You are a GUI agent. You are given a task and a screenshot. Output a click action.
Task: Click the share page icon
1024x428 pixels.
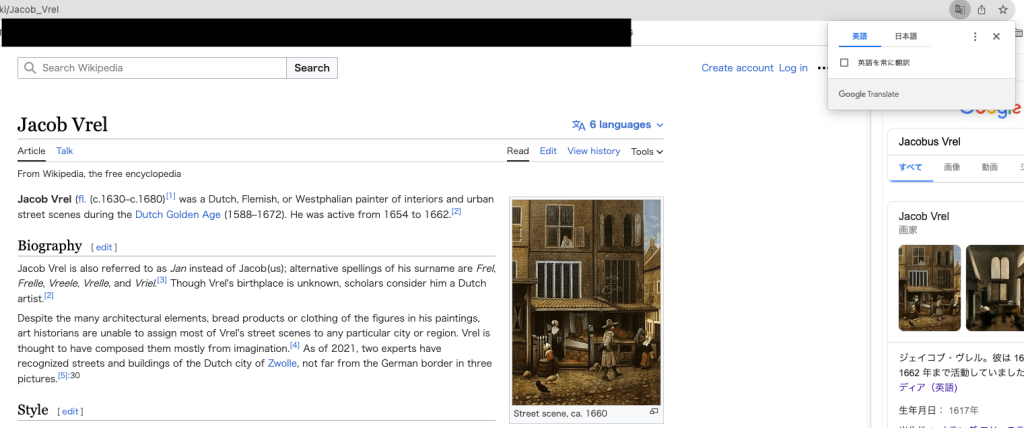[x=982, y=9]
